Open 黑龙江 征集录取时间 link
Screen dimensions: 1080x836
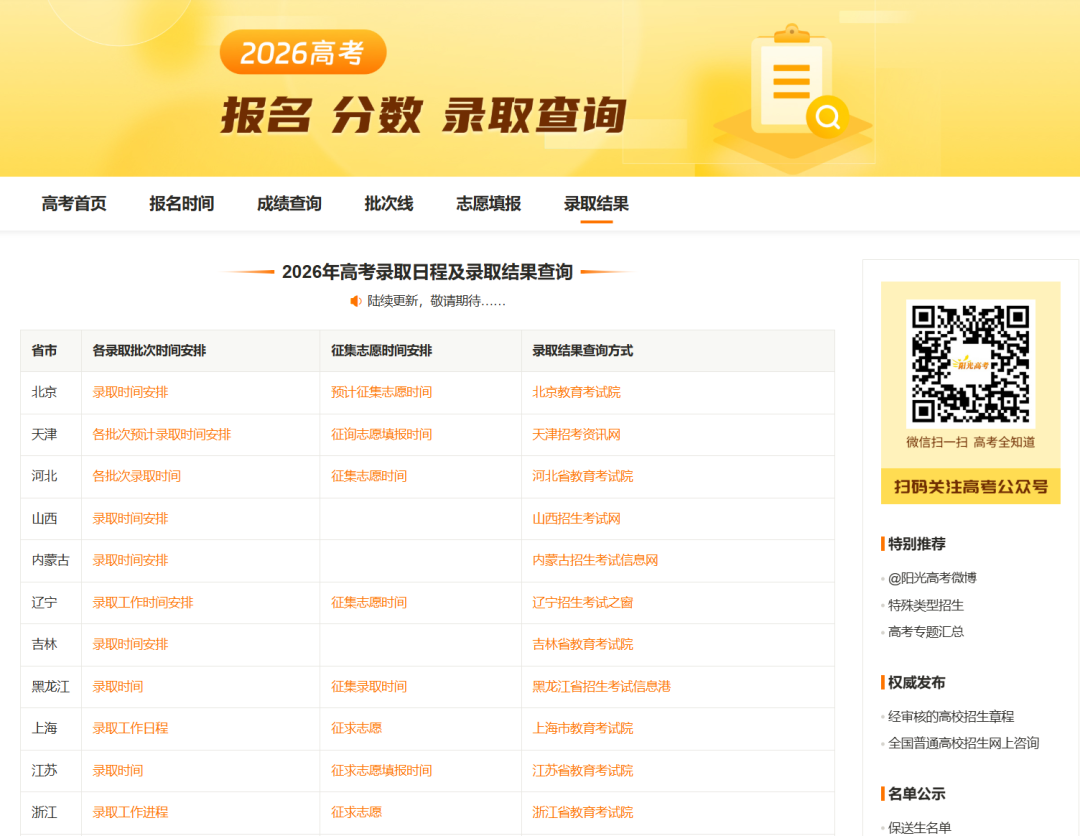[x=369, y=687]
